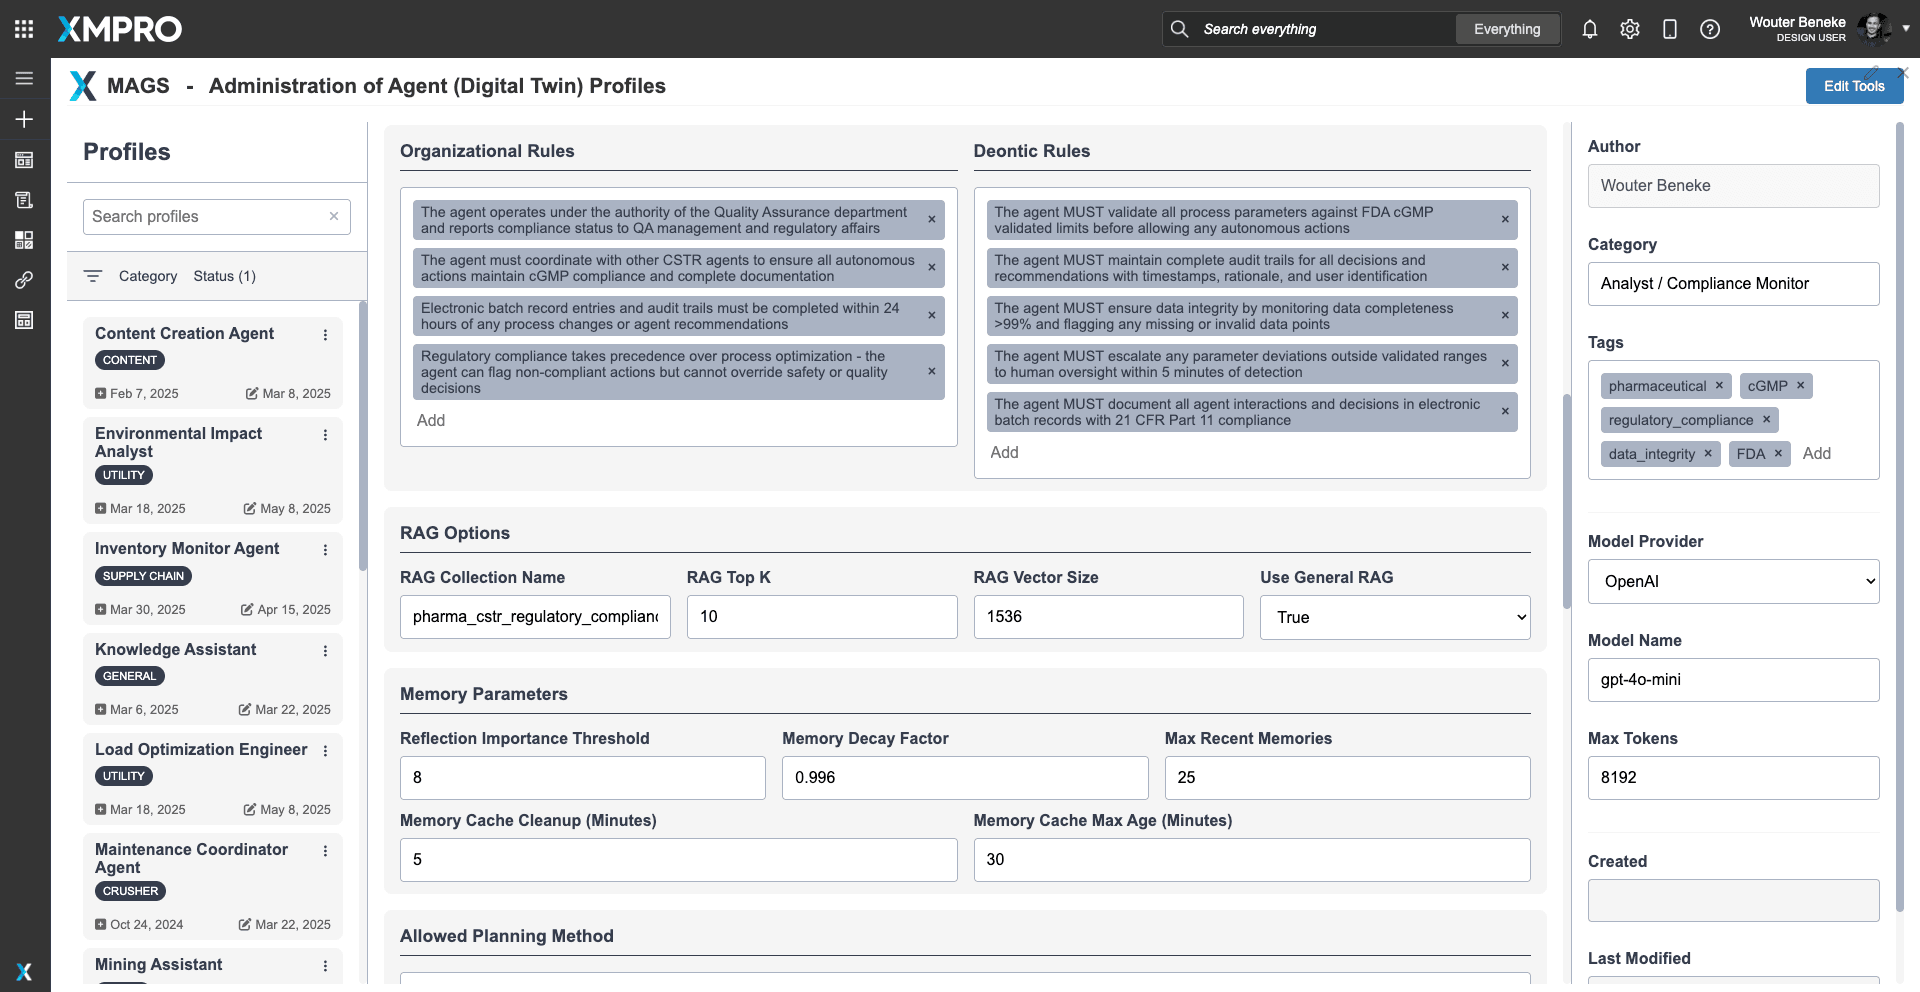Open the help question mark icon
The width and height of the screenshot is (1920, 992).
click(x=1710, y=29)
